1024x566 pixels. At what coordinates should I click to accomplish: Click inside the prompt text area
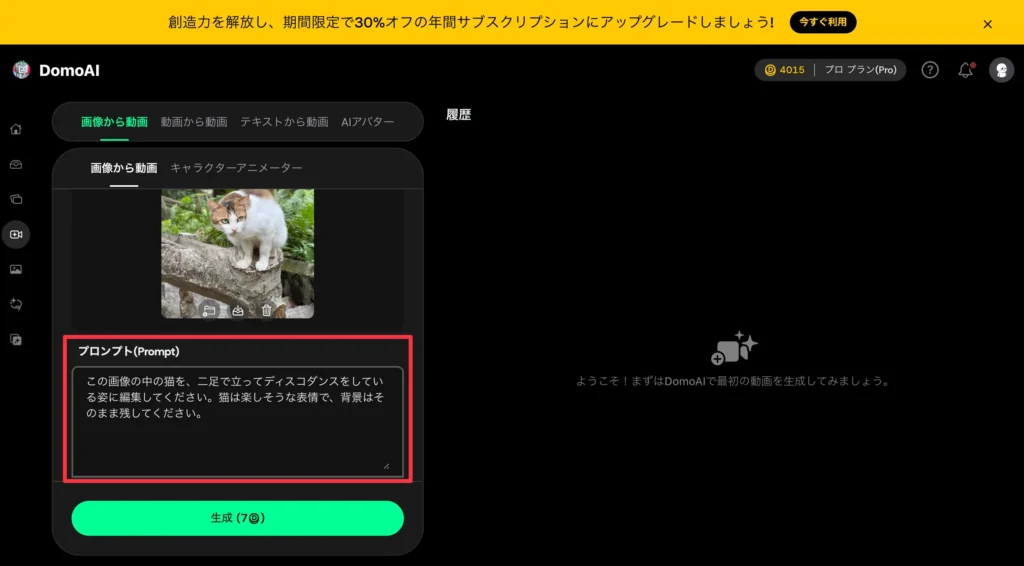click(x=238, y=422)
